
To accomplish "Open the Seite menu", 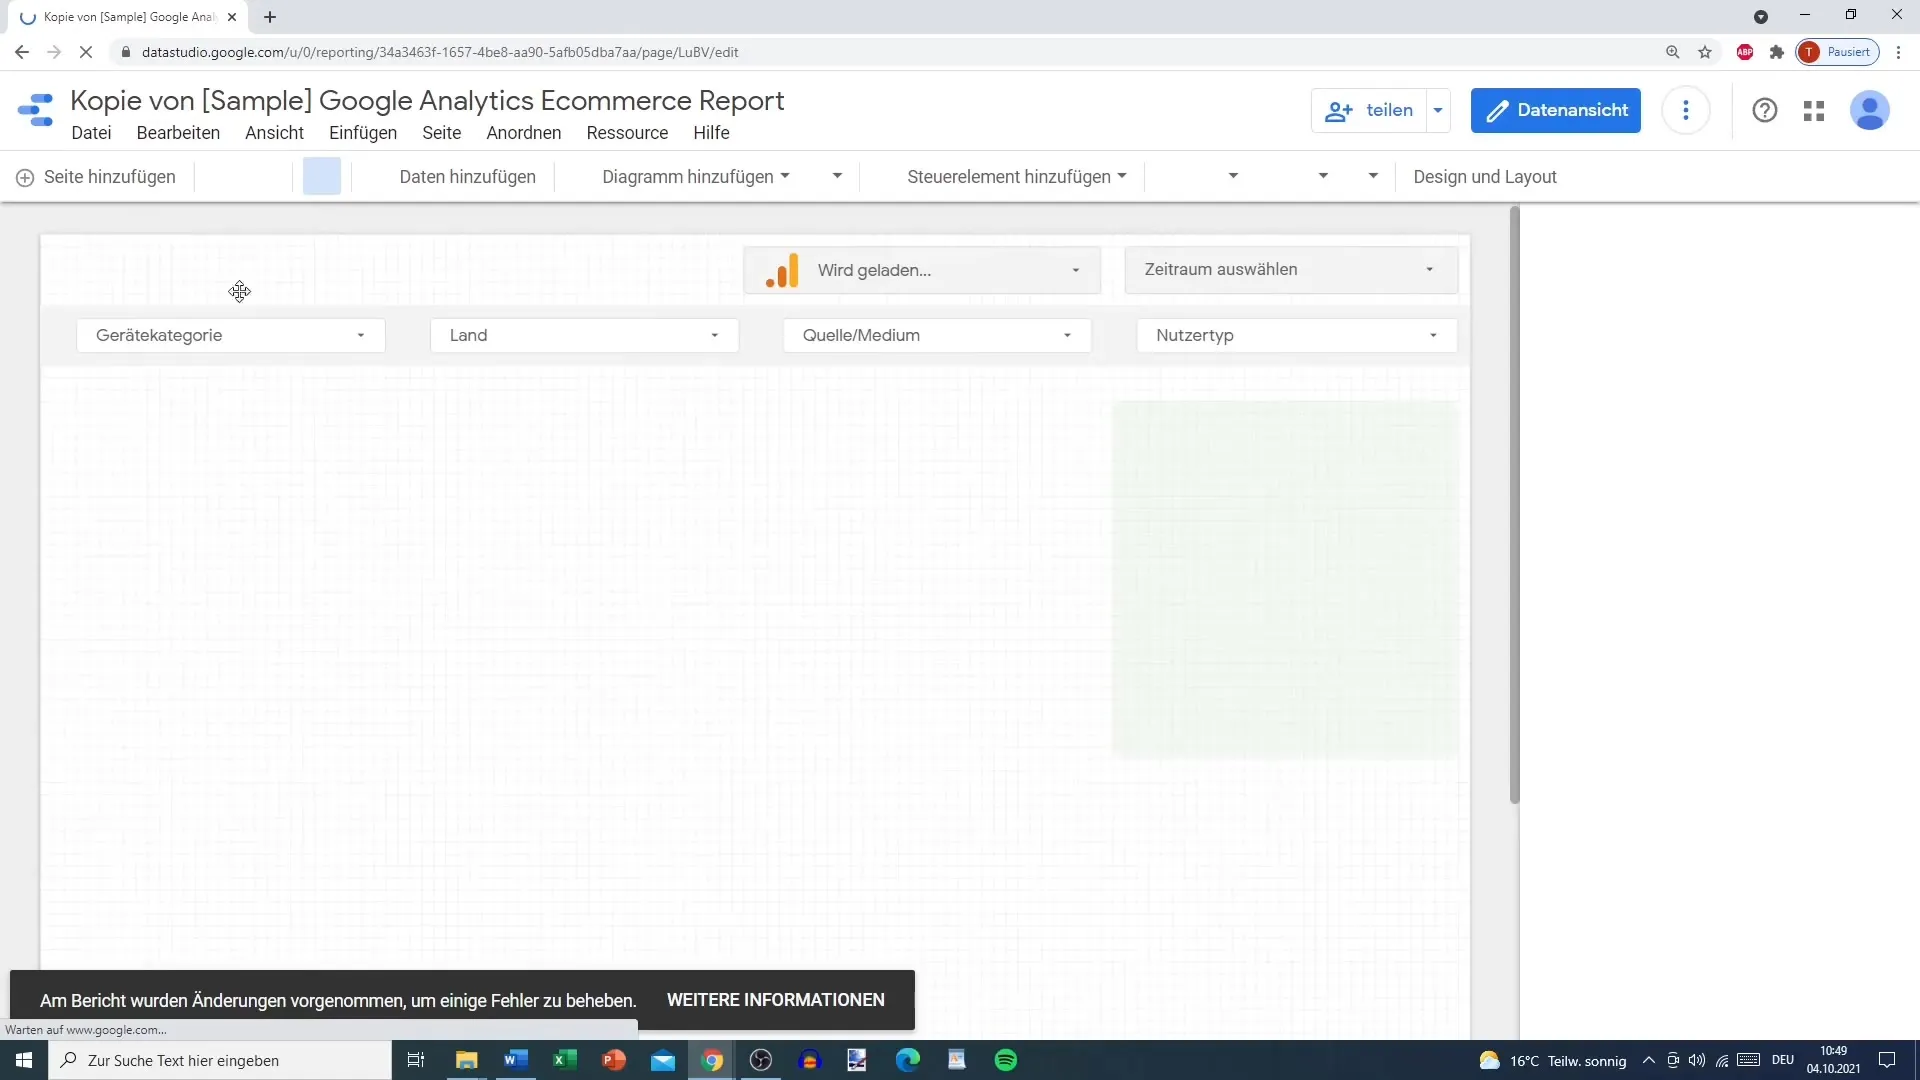I will [x=441, y=133].
